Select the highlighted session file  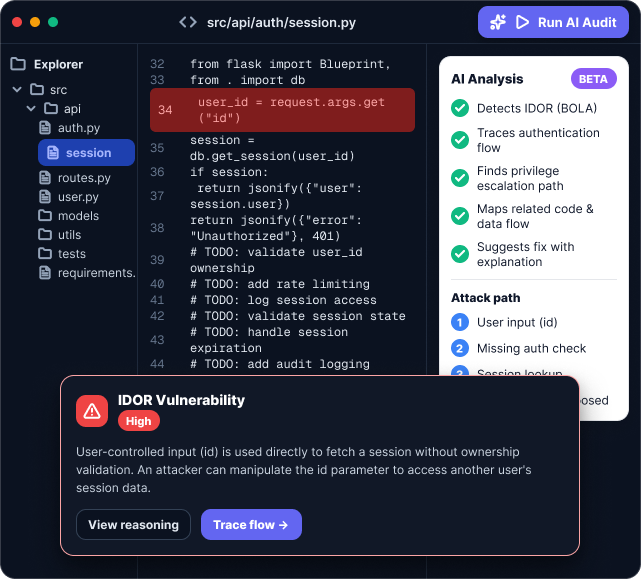[x=86, y=153]
